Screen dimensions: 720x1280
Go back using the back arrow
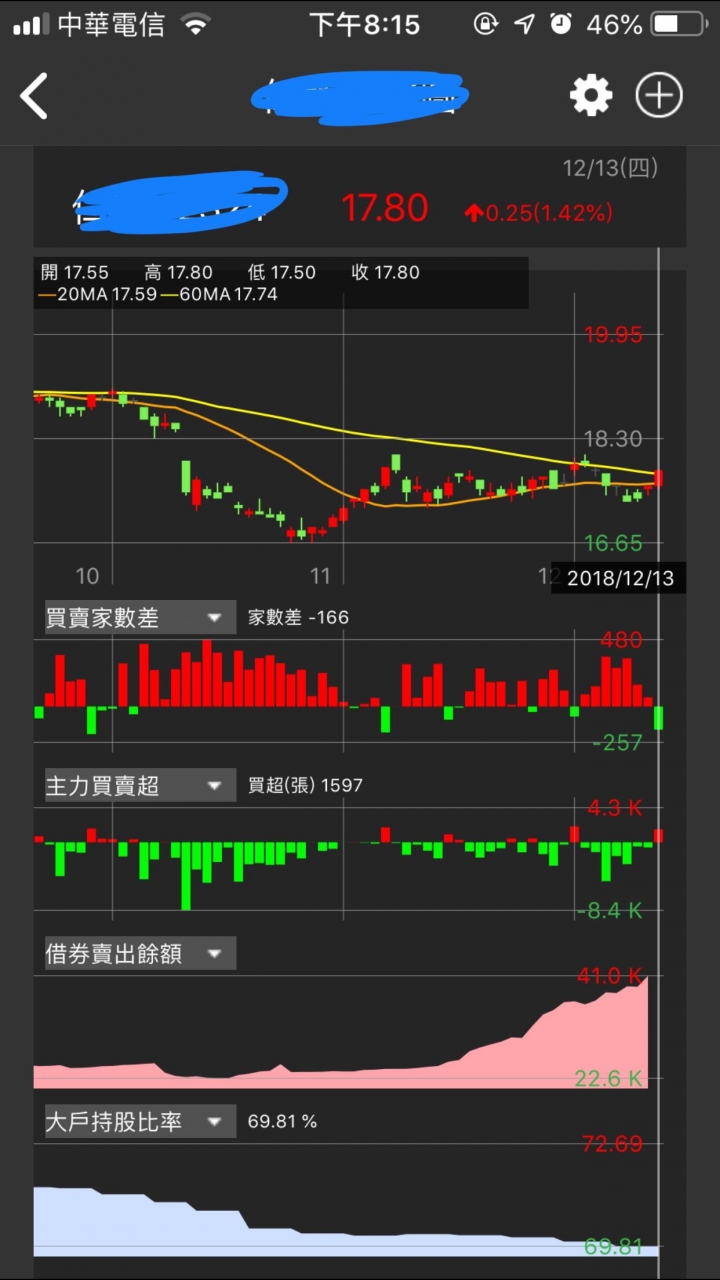point(34,96)
